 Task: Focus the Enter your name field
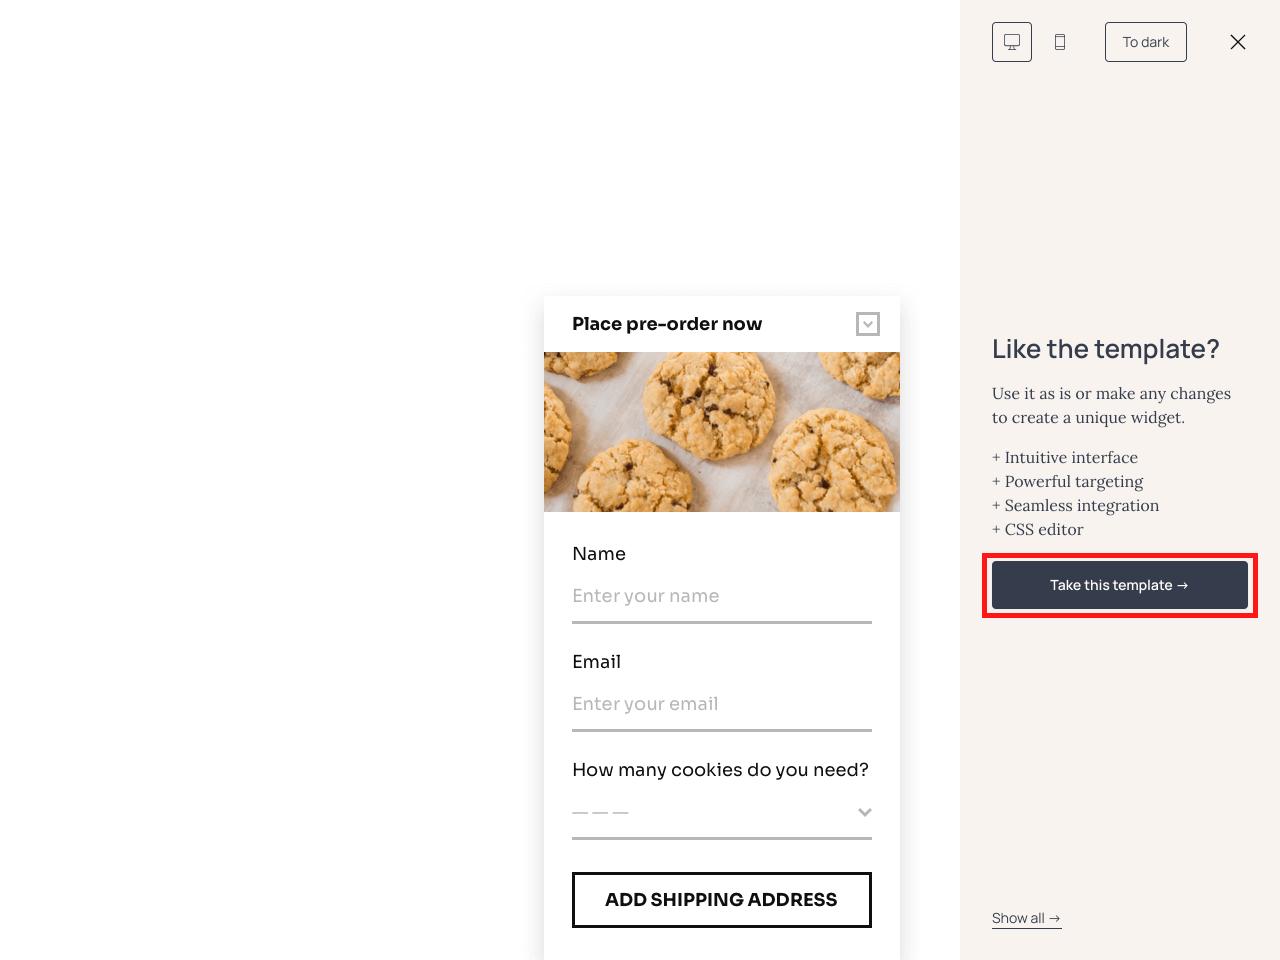click(722, 596)
